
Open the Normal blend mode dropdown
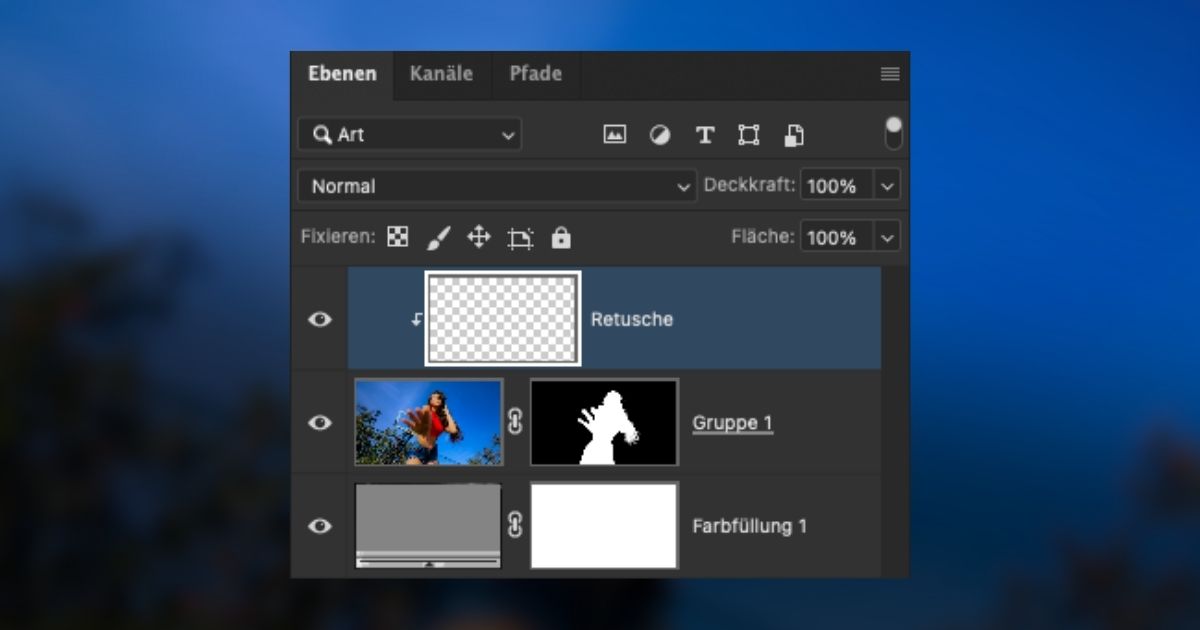pos(497,186)
